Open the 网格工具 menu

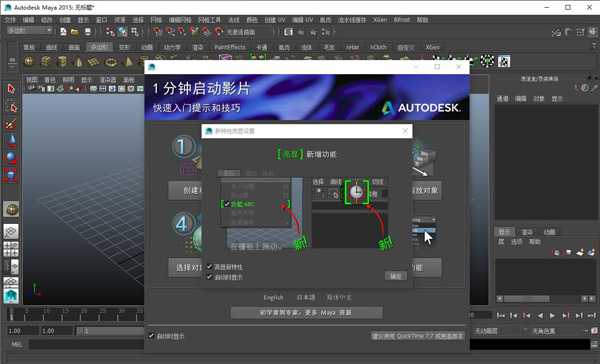tap(209, 20)
